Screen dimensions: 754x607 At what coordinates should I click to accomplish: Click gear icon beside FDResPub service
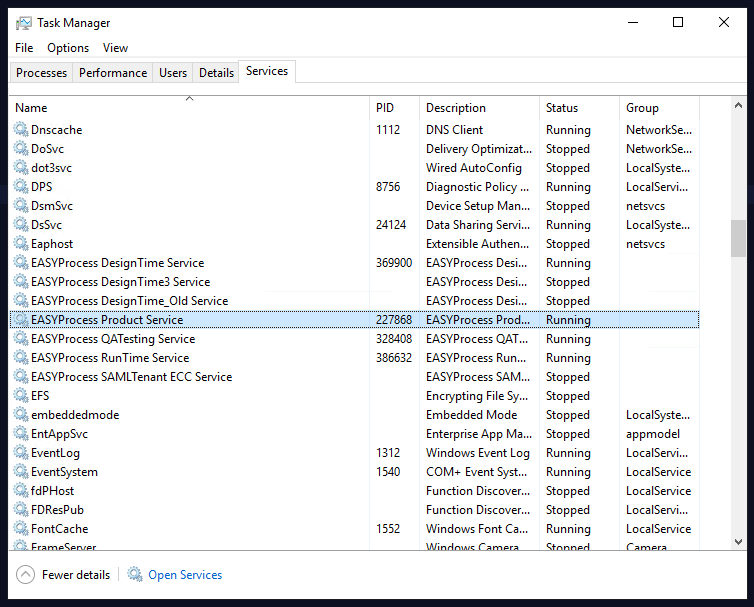click(x=21, y=509)
